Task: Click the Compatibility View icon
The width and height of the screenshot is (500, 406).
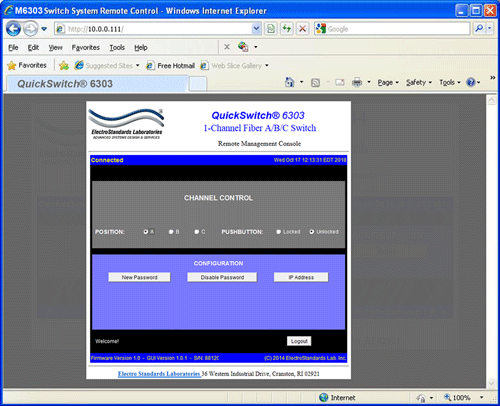Action: click(271, 29)
